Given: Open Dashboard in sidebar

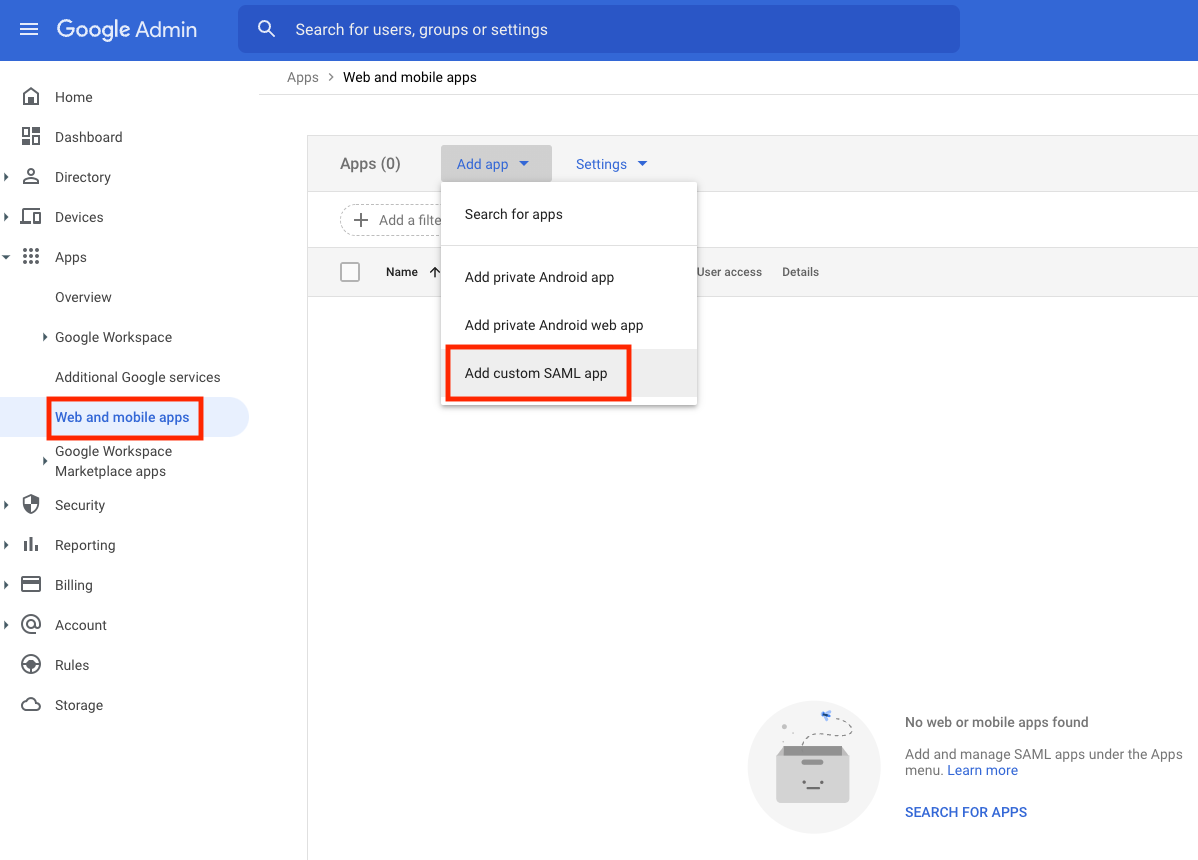Looking at the screenshot, I should tap(89, 137).
